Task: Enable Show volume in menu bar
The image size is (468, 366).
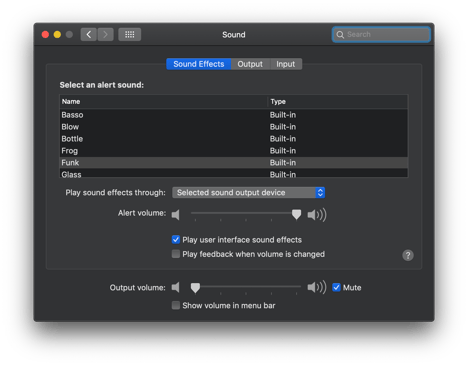Action: 176,305
